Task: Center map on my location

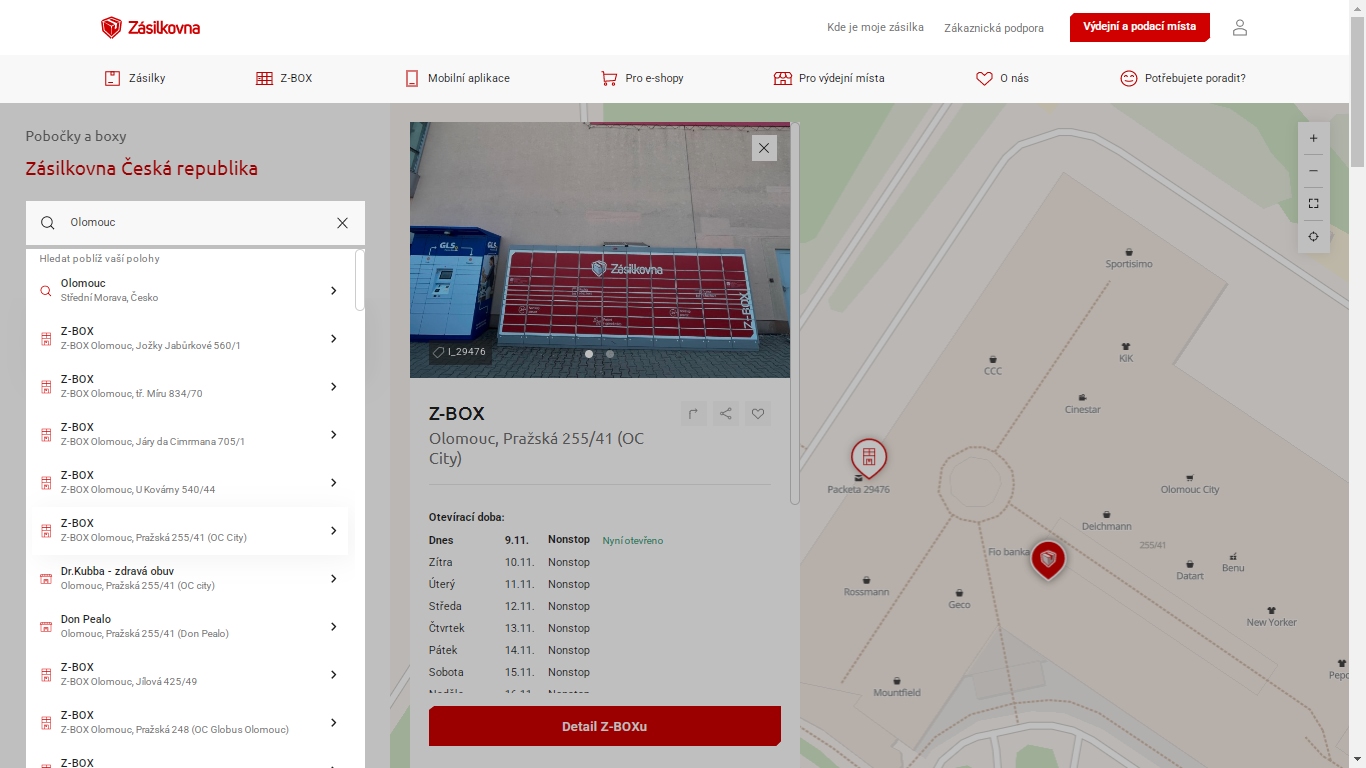Action: pyautogui.click(x=1313, y=237)
